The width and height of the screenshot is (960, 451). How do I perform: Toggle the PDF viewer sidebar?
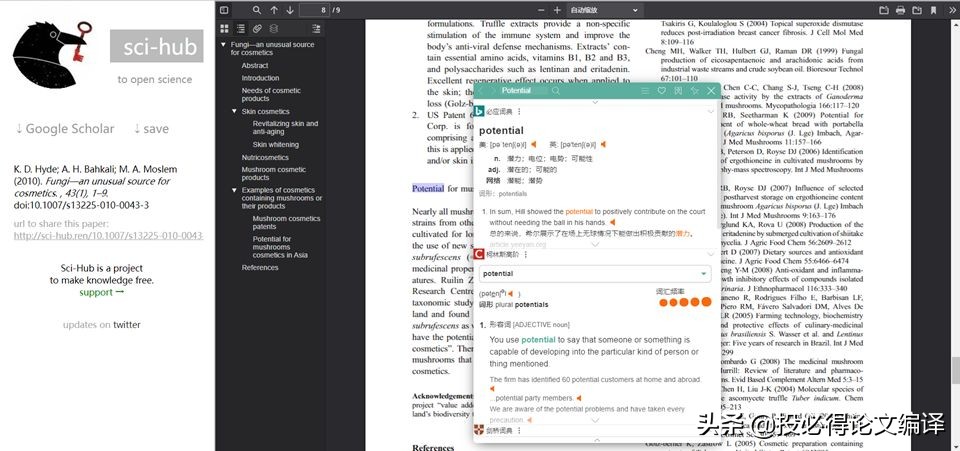224,10
